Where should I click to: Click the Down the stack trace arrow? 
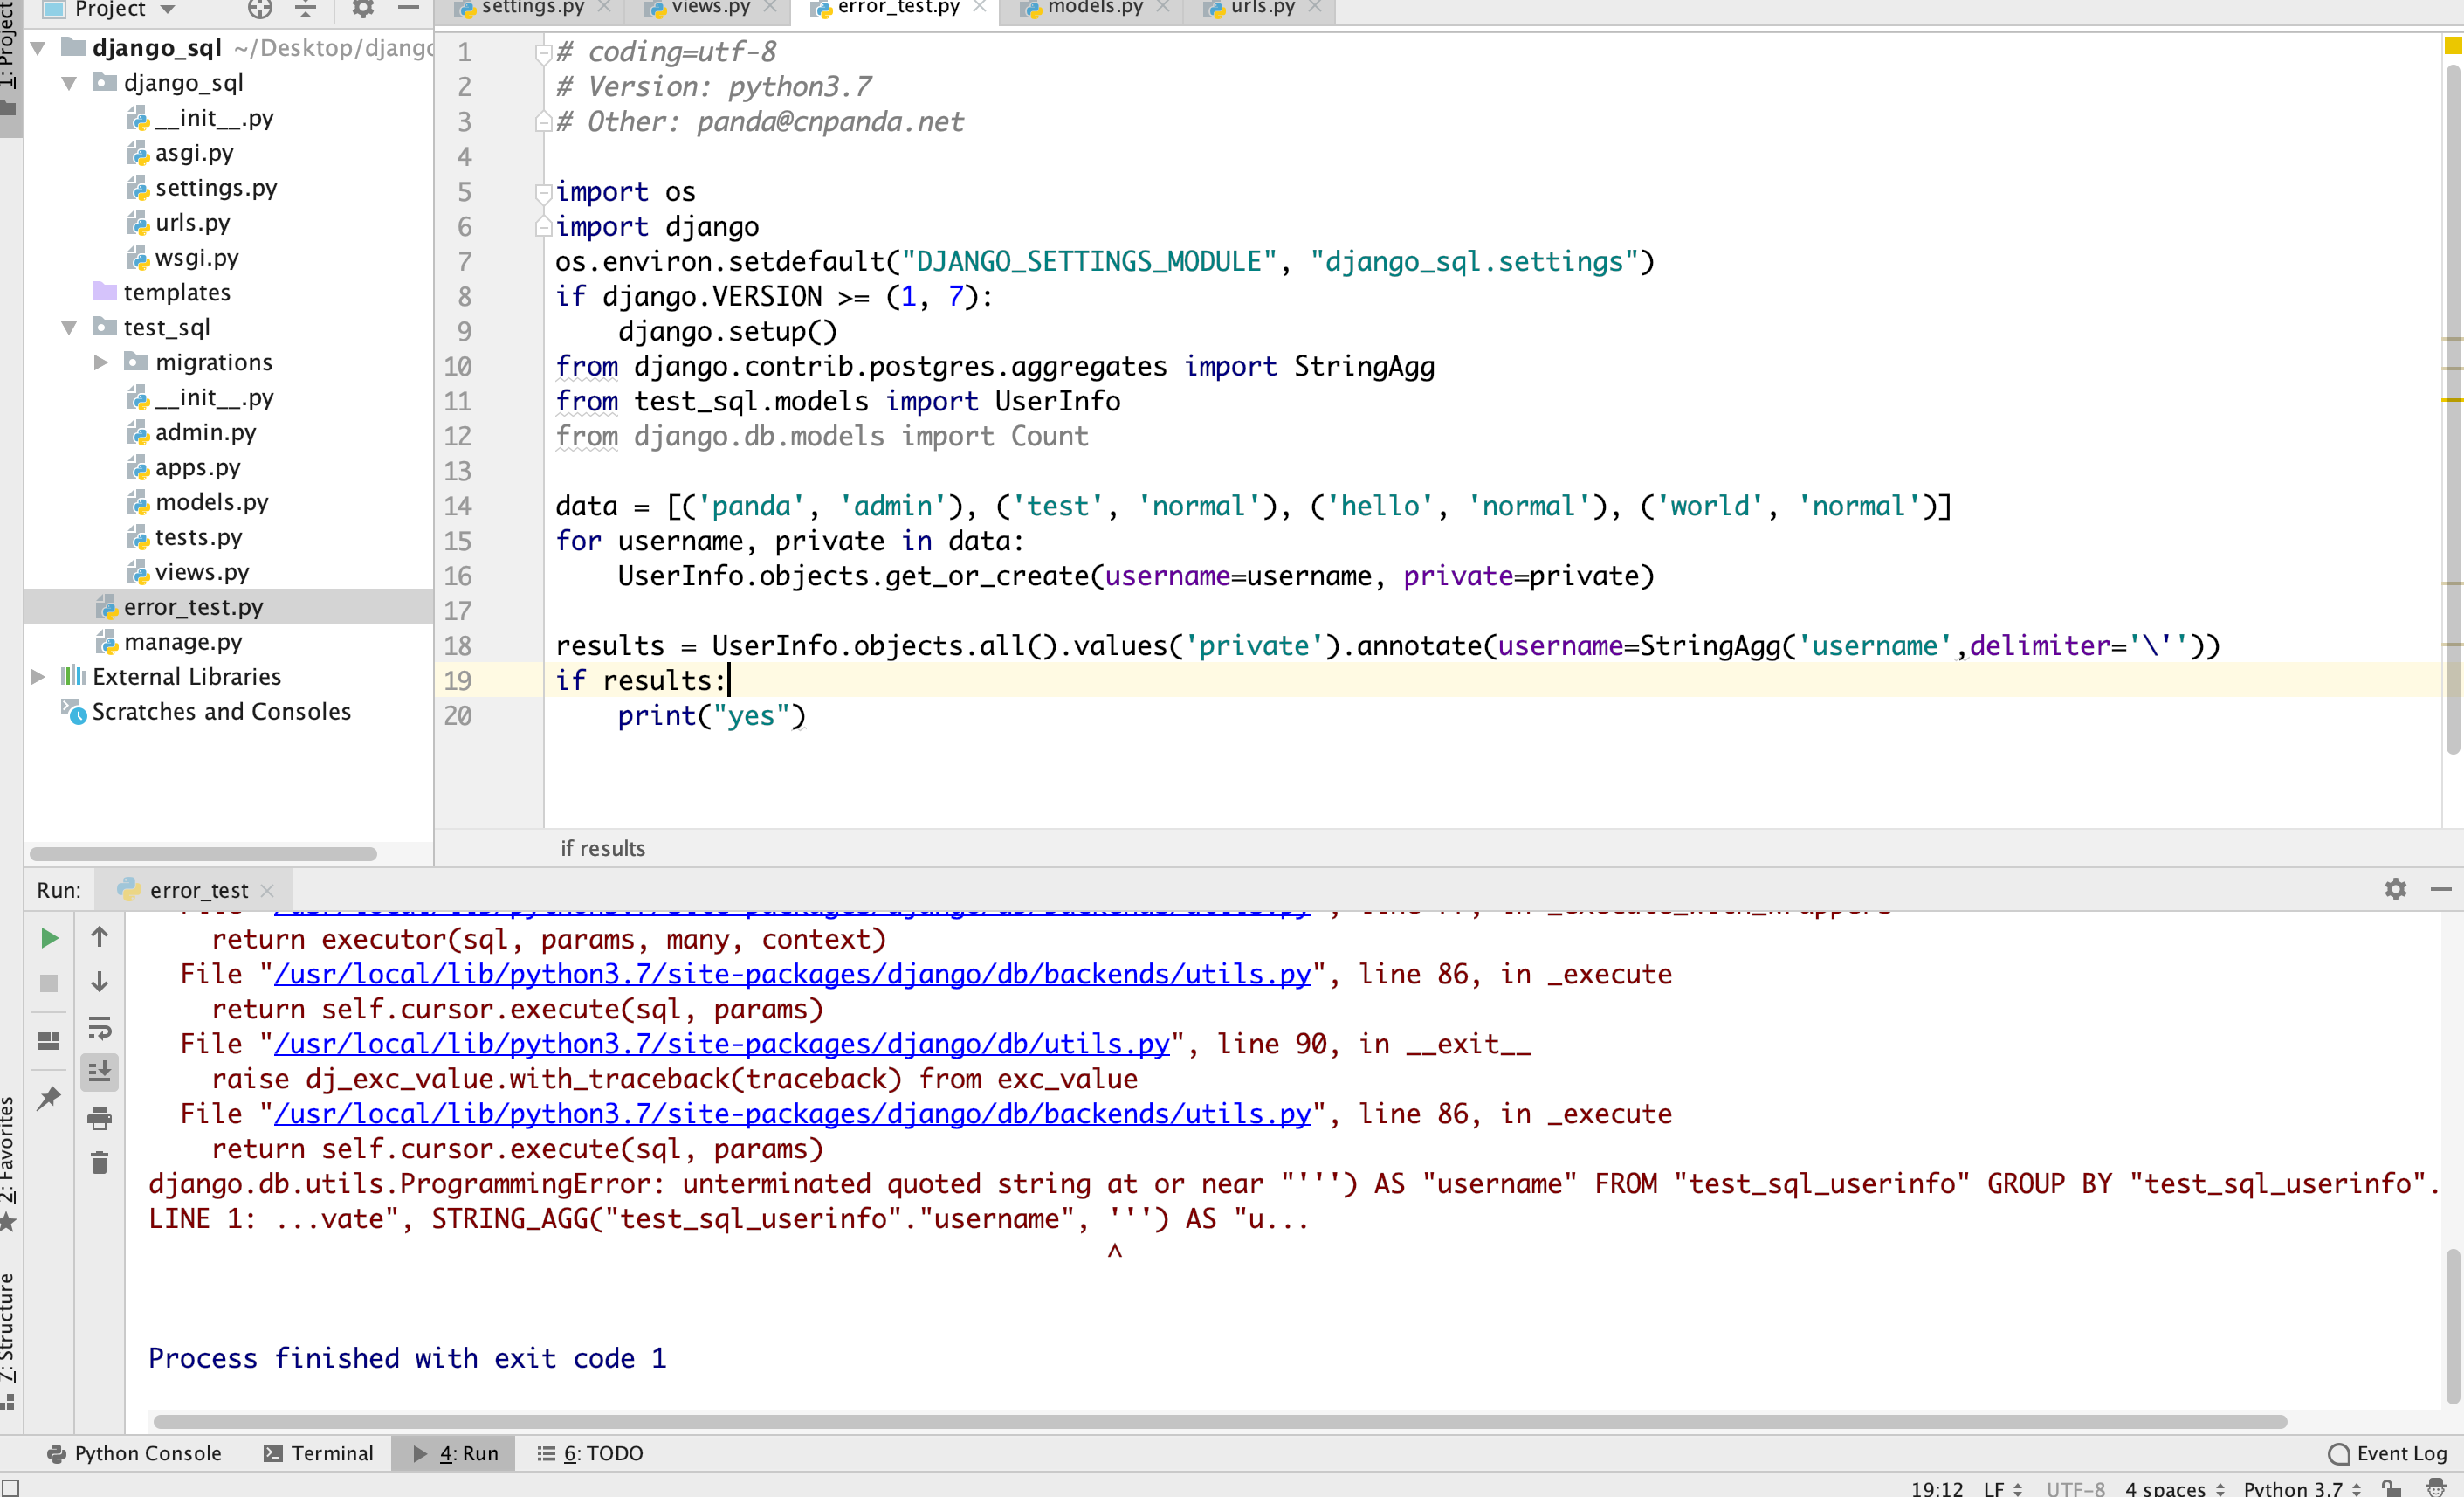[99, 982]
